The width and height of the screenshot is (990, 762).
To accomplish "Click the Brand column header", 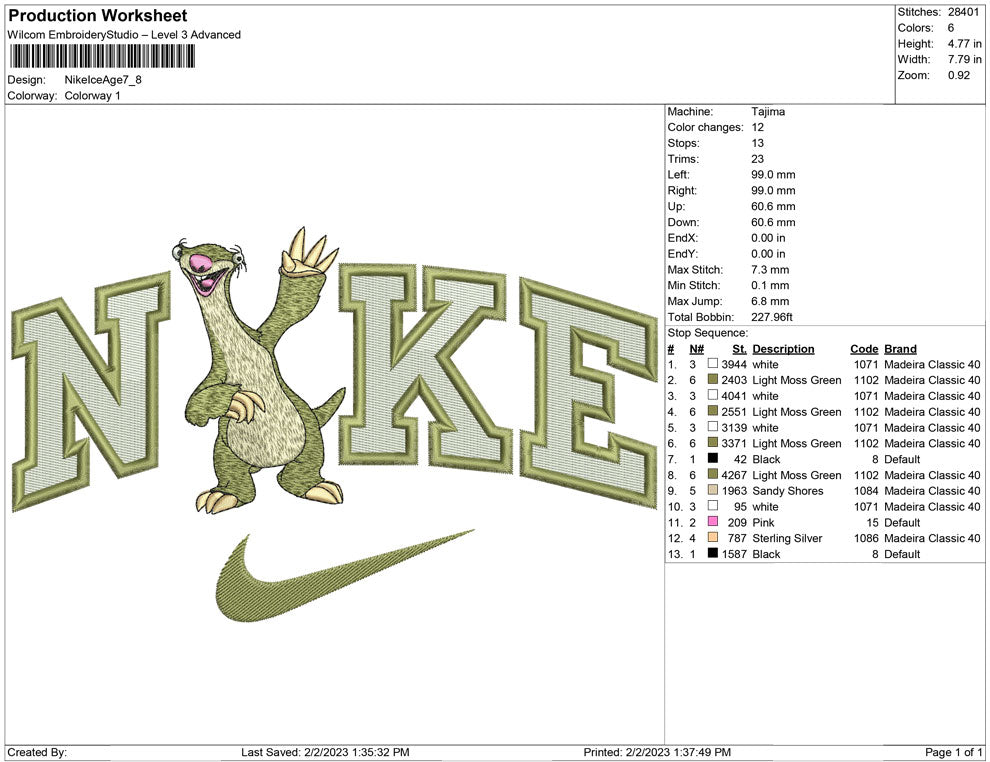I will (x=900, y=349).
